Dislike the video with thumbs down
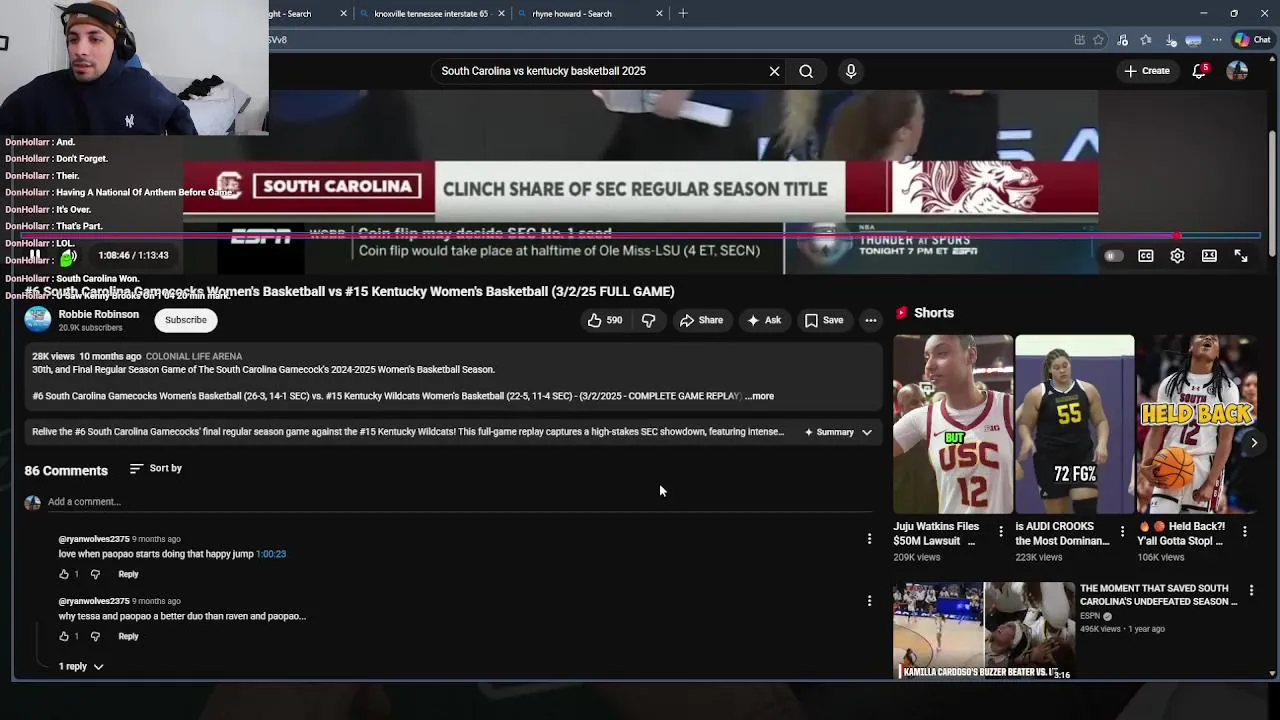This screenshot has height=720, width=1280. tap(648, 320)
